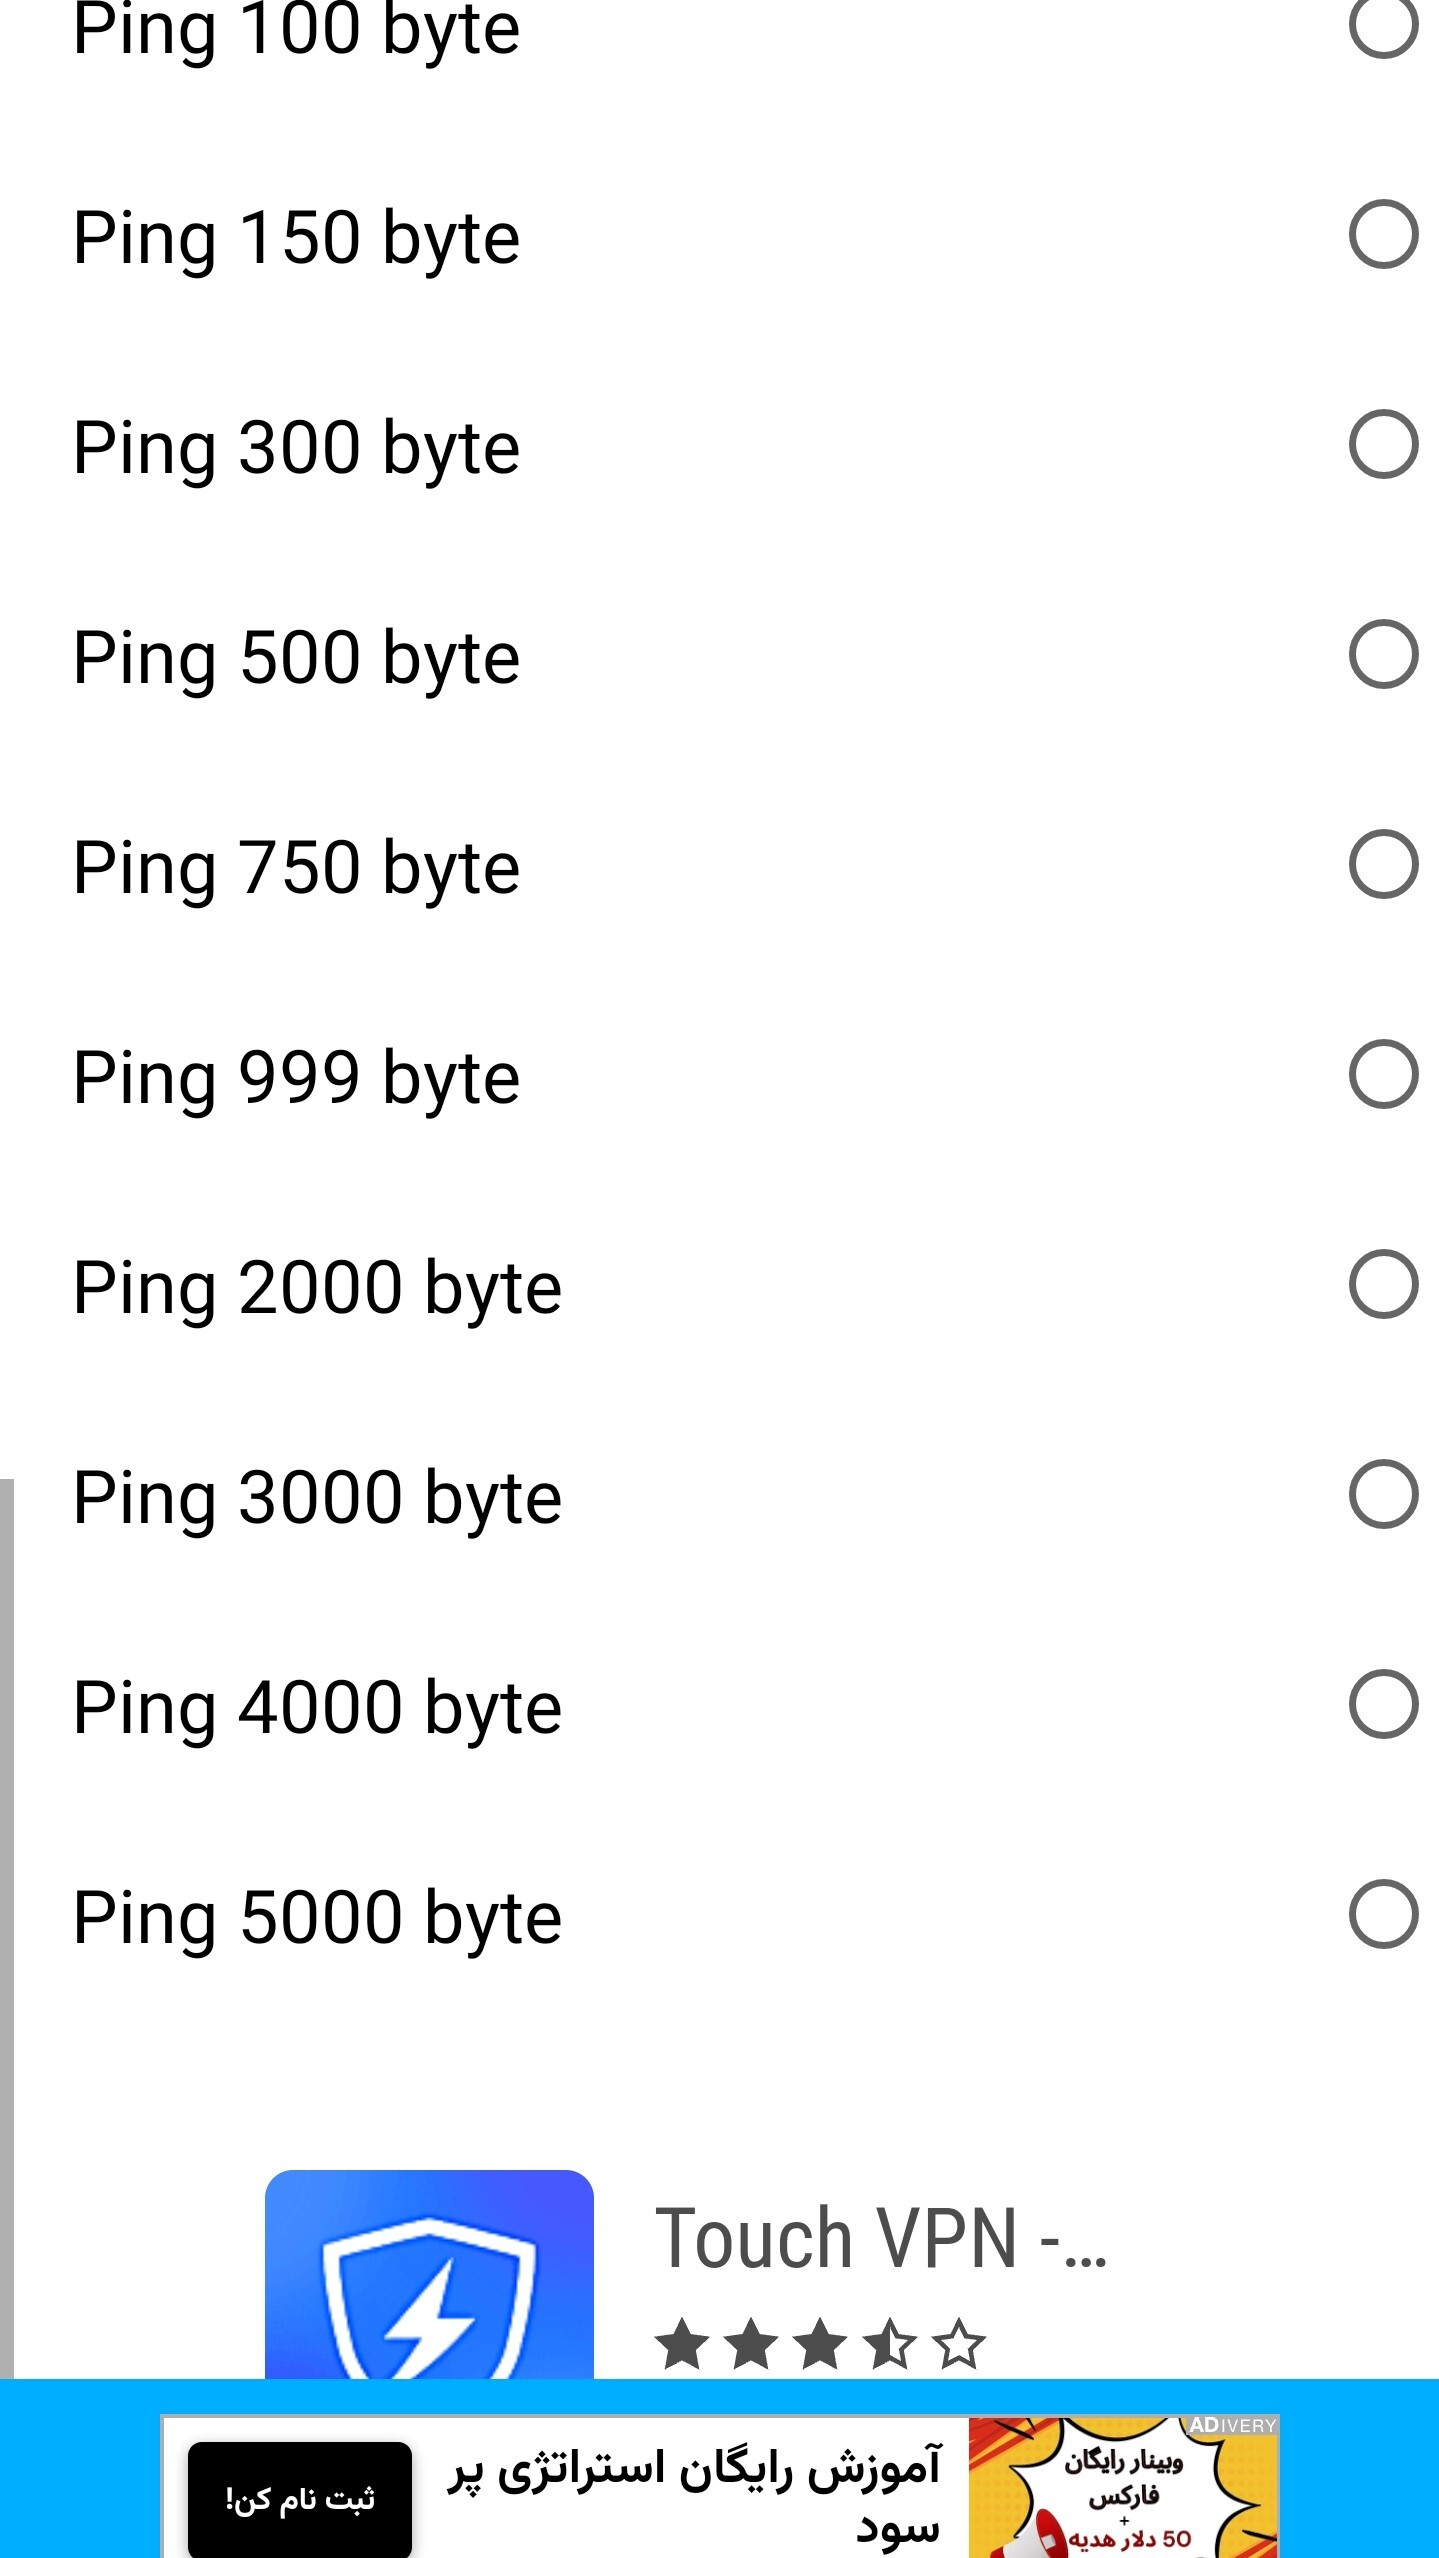
Task: Click the ADIVERY ad label
Action: 1232,2426
